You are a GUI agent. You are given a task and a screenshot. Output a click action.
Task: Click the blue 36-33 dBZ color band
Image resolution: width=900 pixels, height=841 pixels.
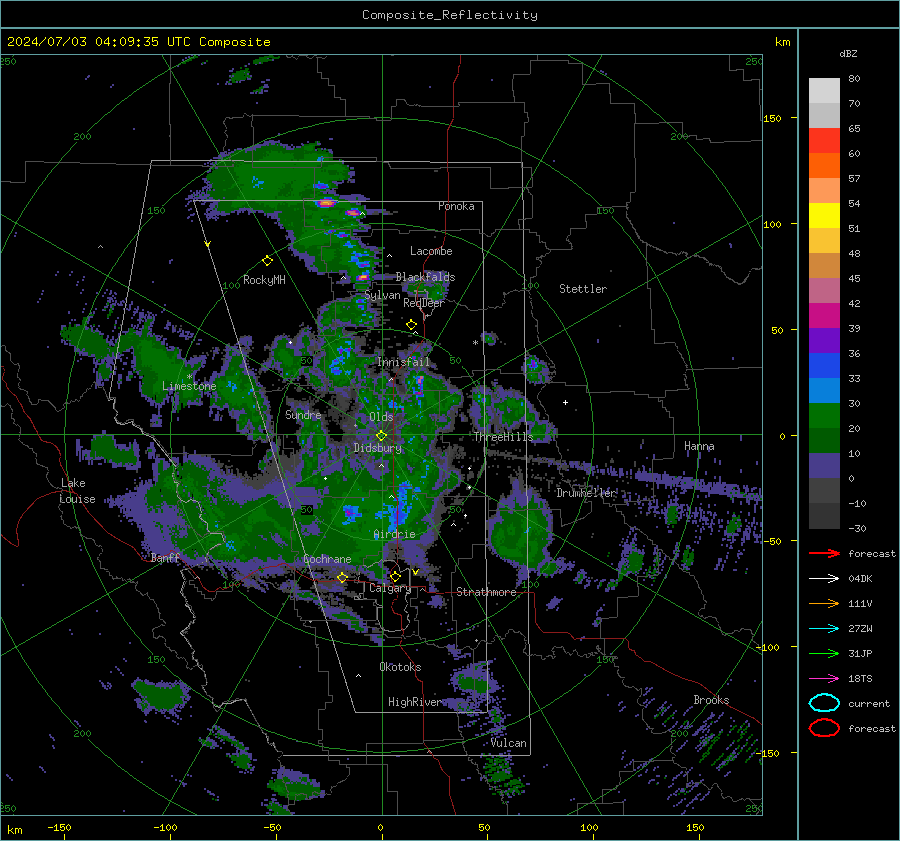(824, 366)
